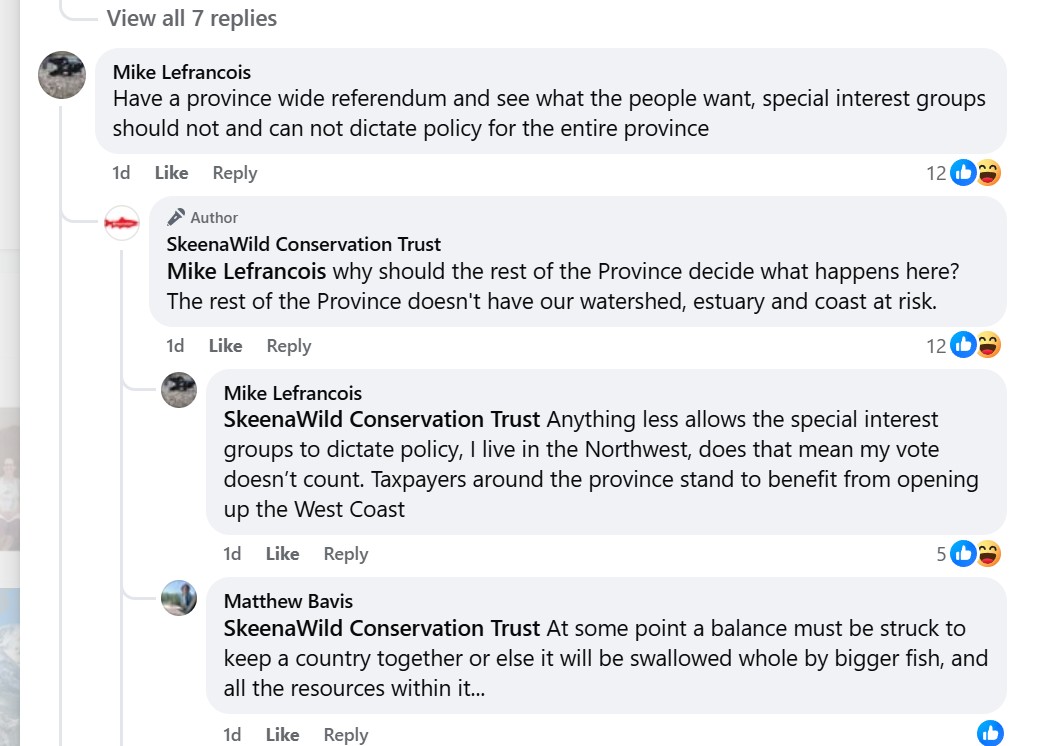The image size is (1039, 746).
Task: Click Matthew Bavis's name link
Action: [288, 601]
